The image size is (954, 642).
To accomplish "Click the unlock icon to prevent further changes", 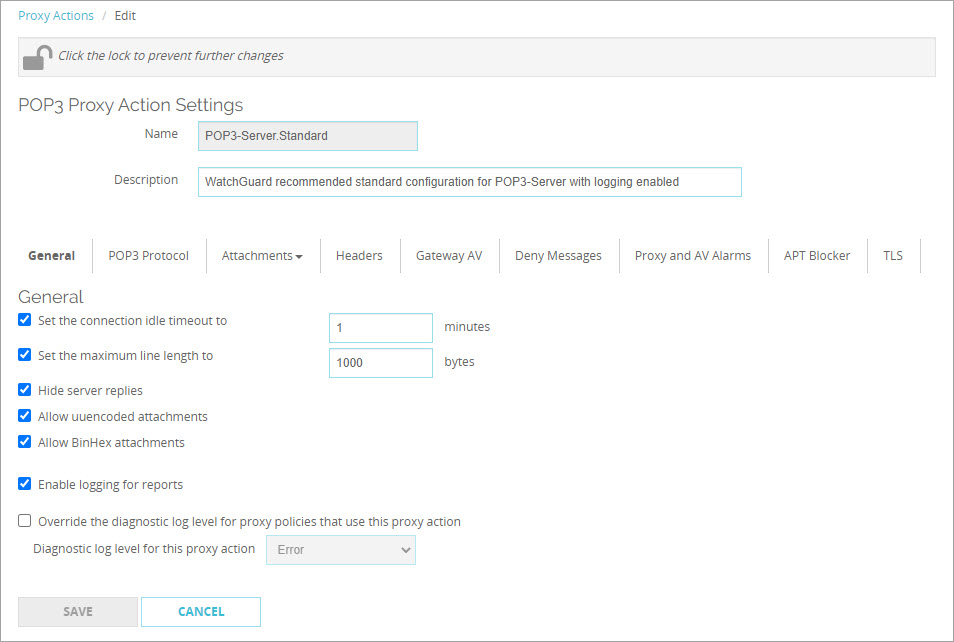I will click(37, 57).
